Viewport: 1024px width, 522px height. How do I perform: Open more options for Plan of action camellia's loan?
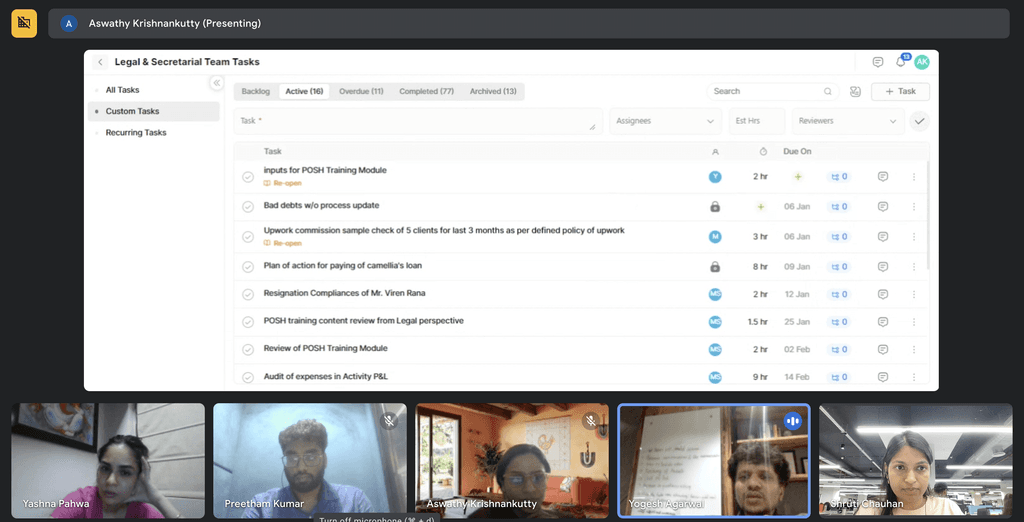pyautogui.click(x=914, y=267)
